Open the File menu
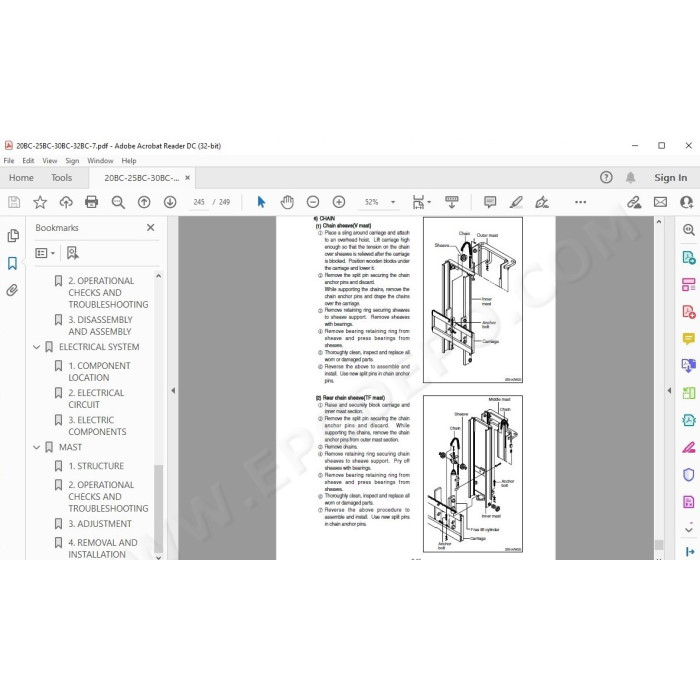The image size is (700, 700). tap(9, 161)
